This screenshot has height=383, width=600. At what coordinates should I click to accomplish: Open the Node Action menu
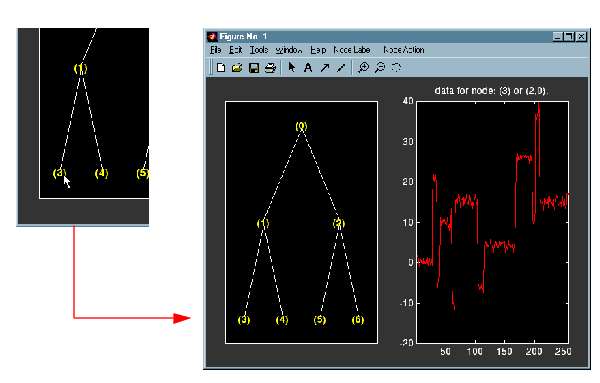pyautogui.click(x=404, y=50)
